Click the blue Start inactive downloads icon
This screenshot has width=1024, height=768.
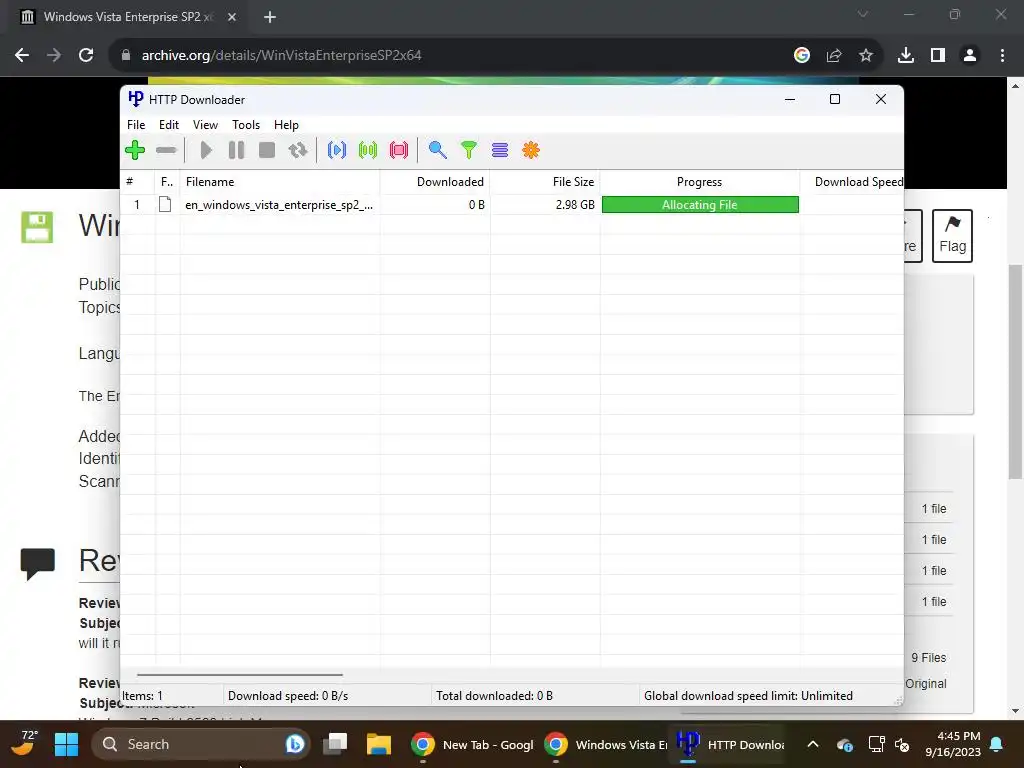pyautogui.click(x=337, y=150)
